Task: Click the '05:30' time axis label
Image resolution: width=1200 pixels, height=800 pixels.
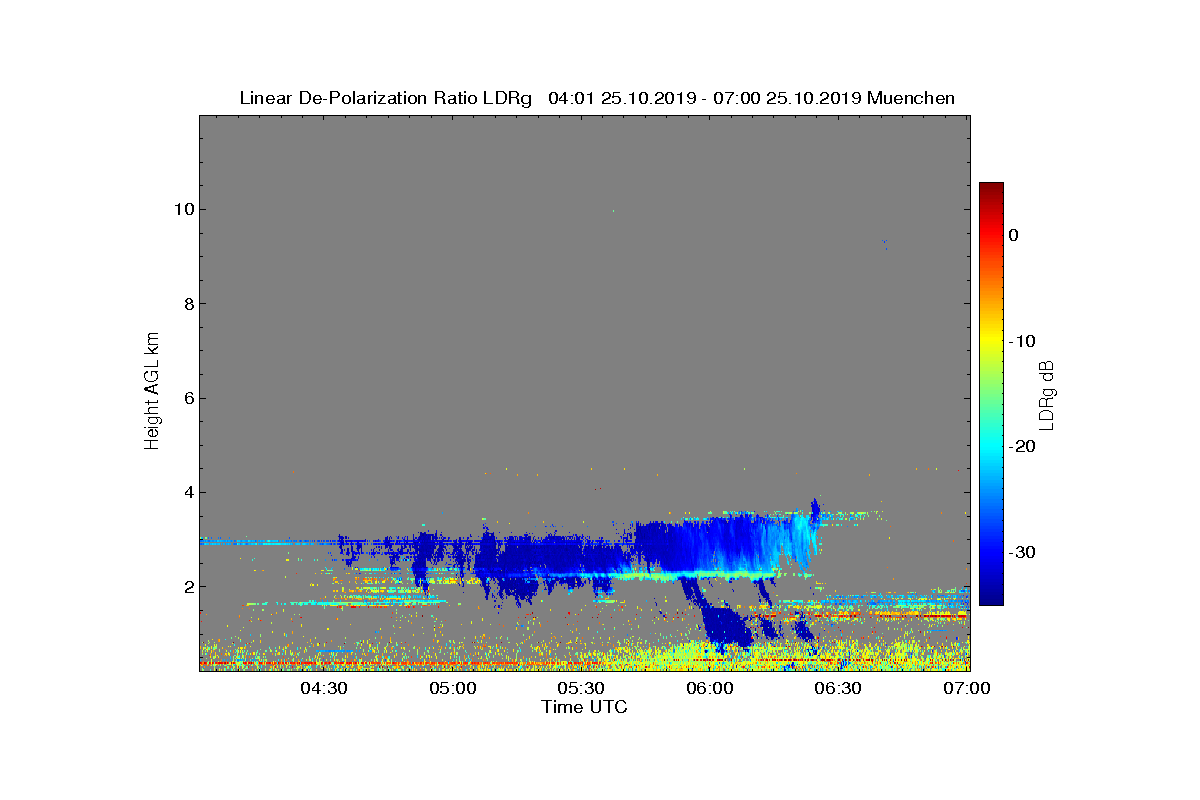Action: point(581,688)
